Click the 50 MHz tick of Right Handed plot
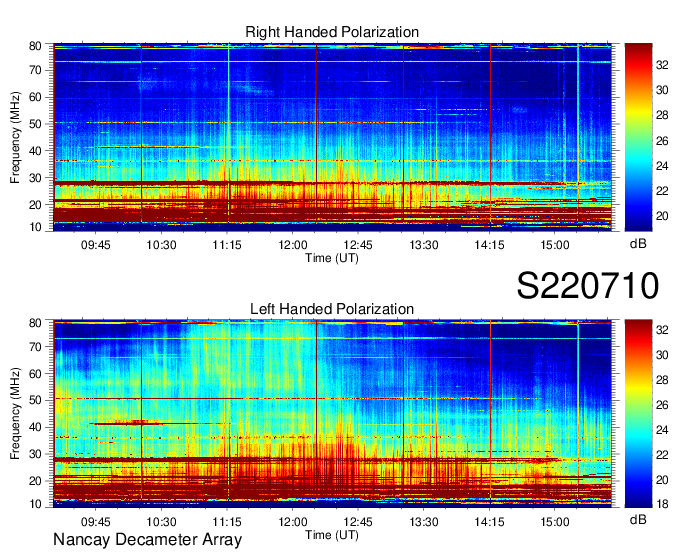This screenshot has height=552, width=680. click(x=35, y=124)
